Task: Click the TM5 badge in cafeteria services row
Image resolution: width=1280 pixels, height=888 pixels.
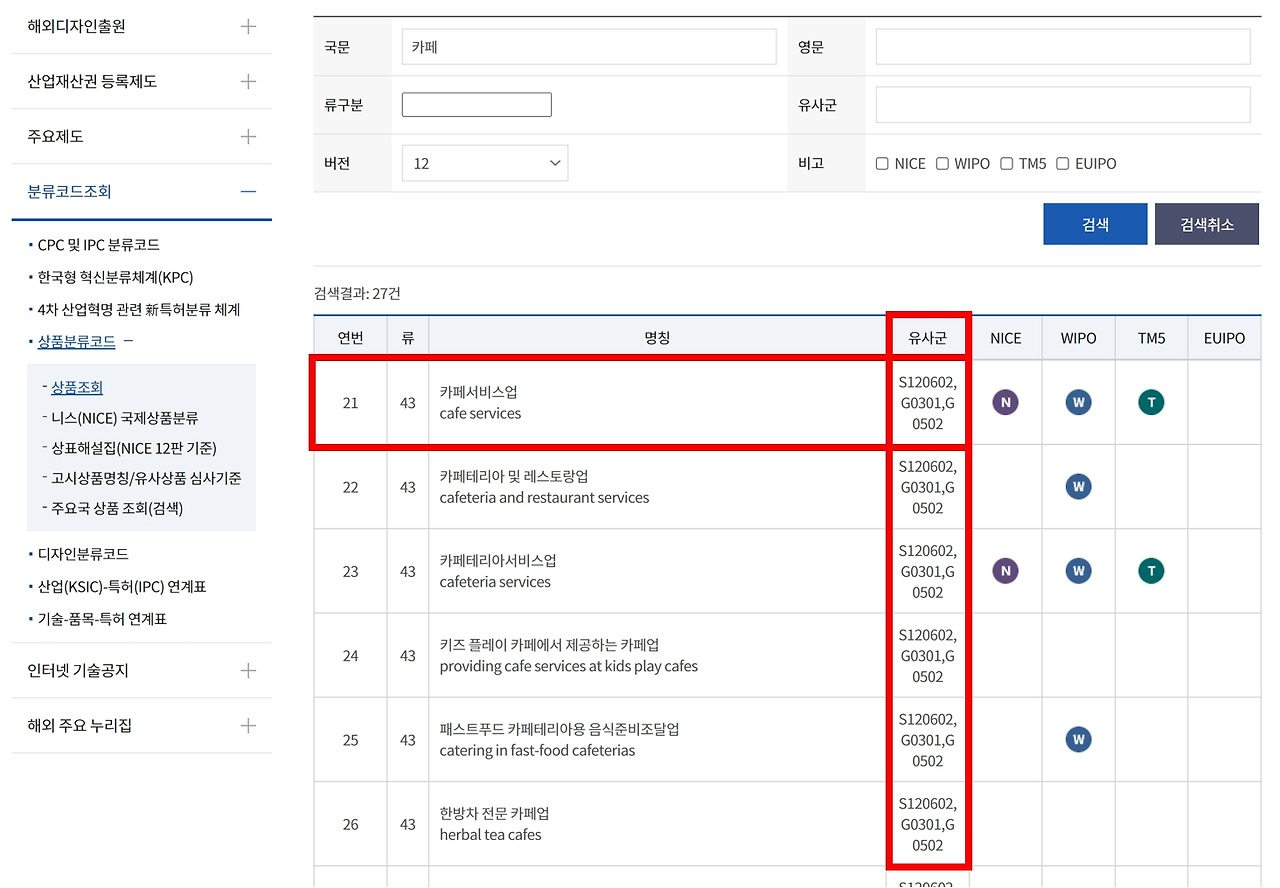Action: 1151,571
